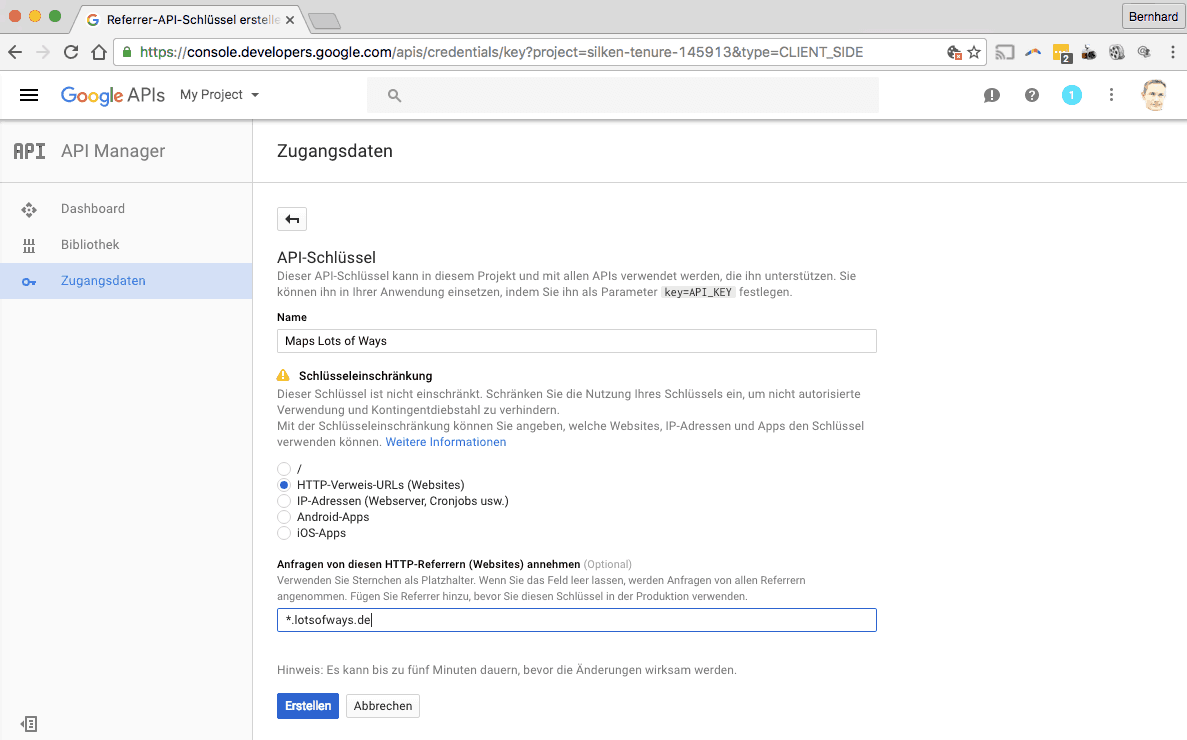The width and height of the screenshot is (1187, 740).
Task: Click the back arrow above API-Schlüssel
Action: 291,218
